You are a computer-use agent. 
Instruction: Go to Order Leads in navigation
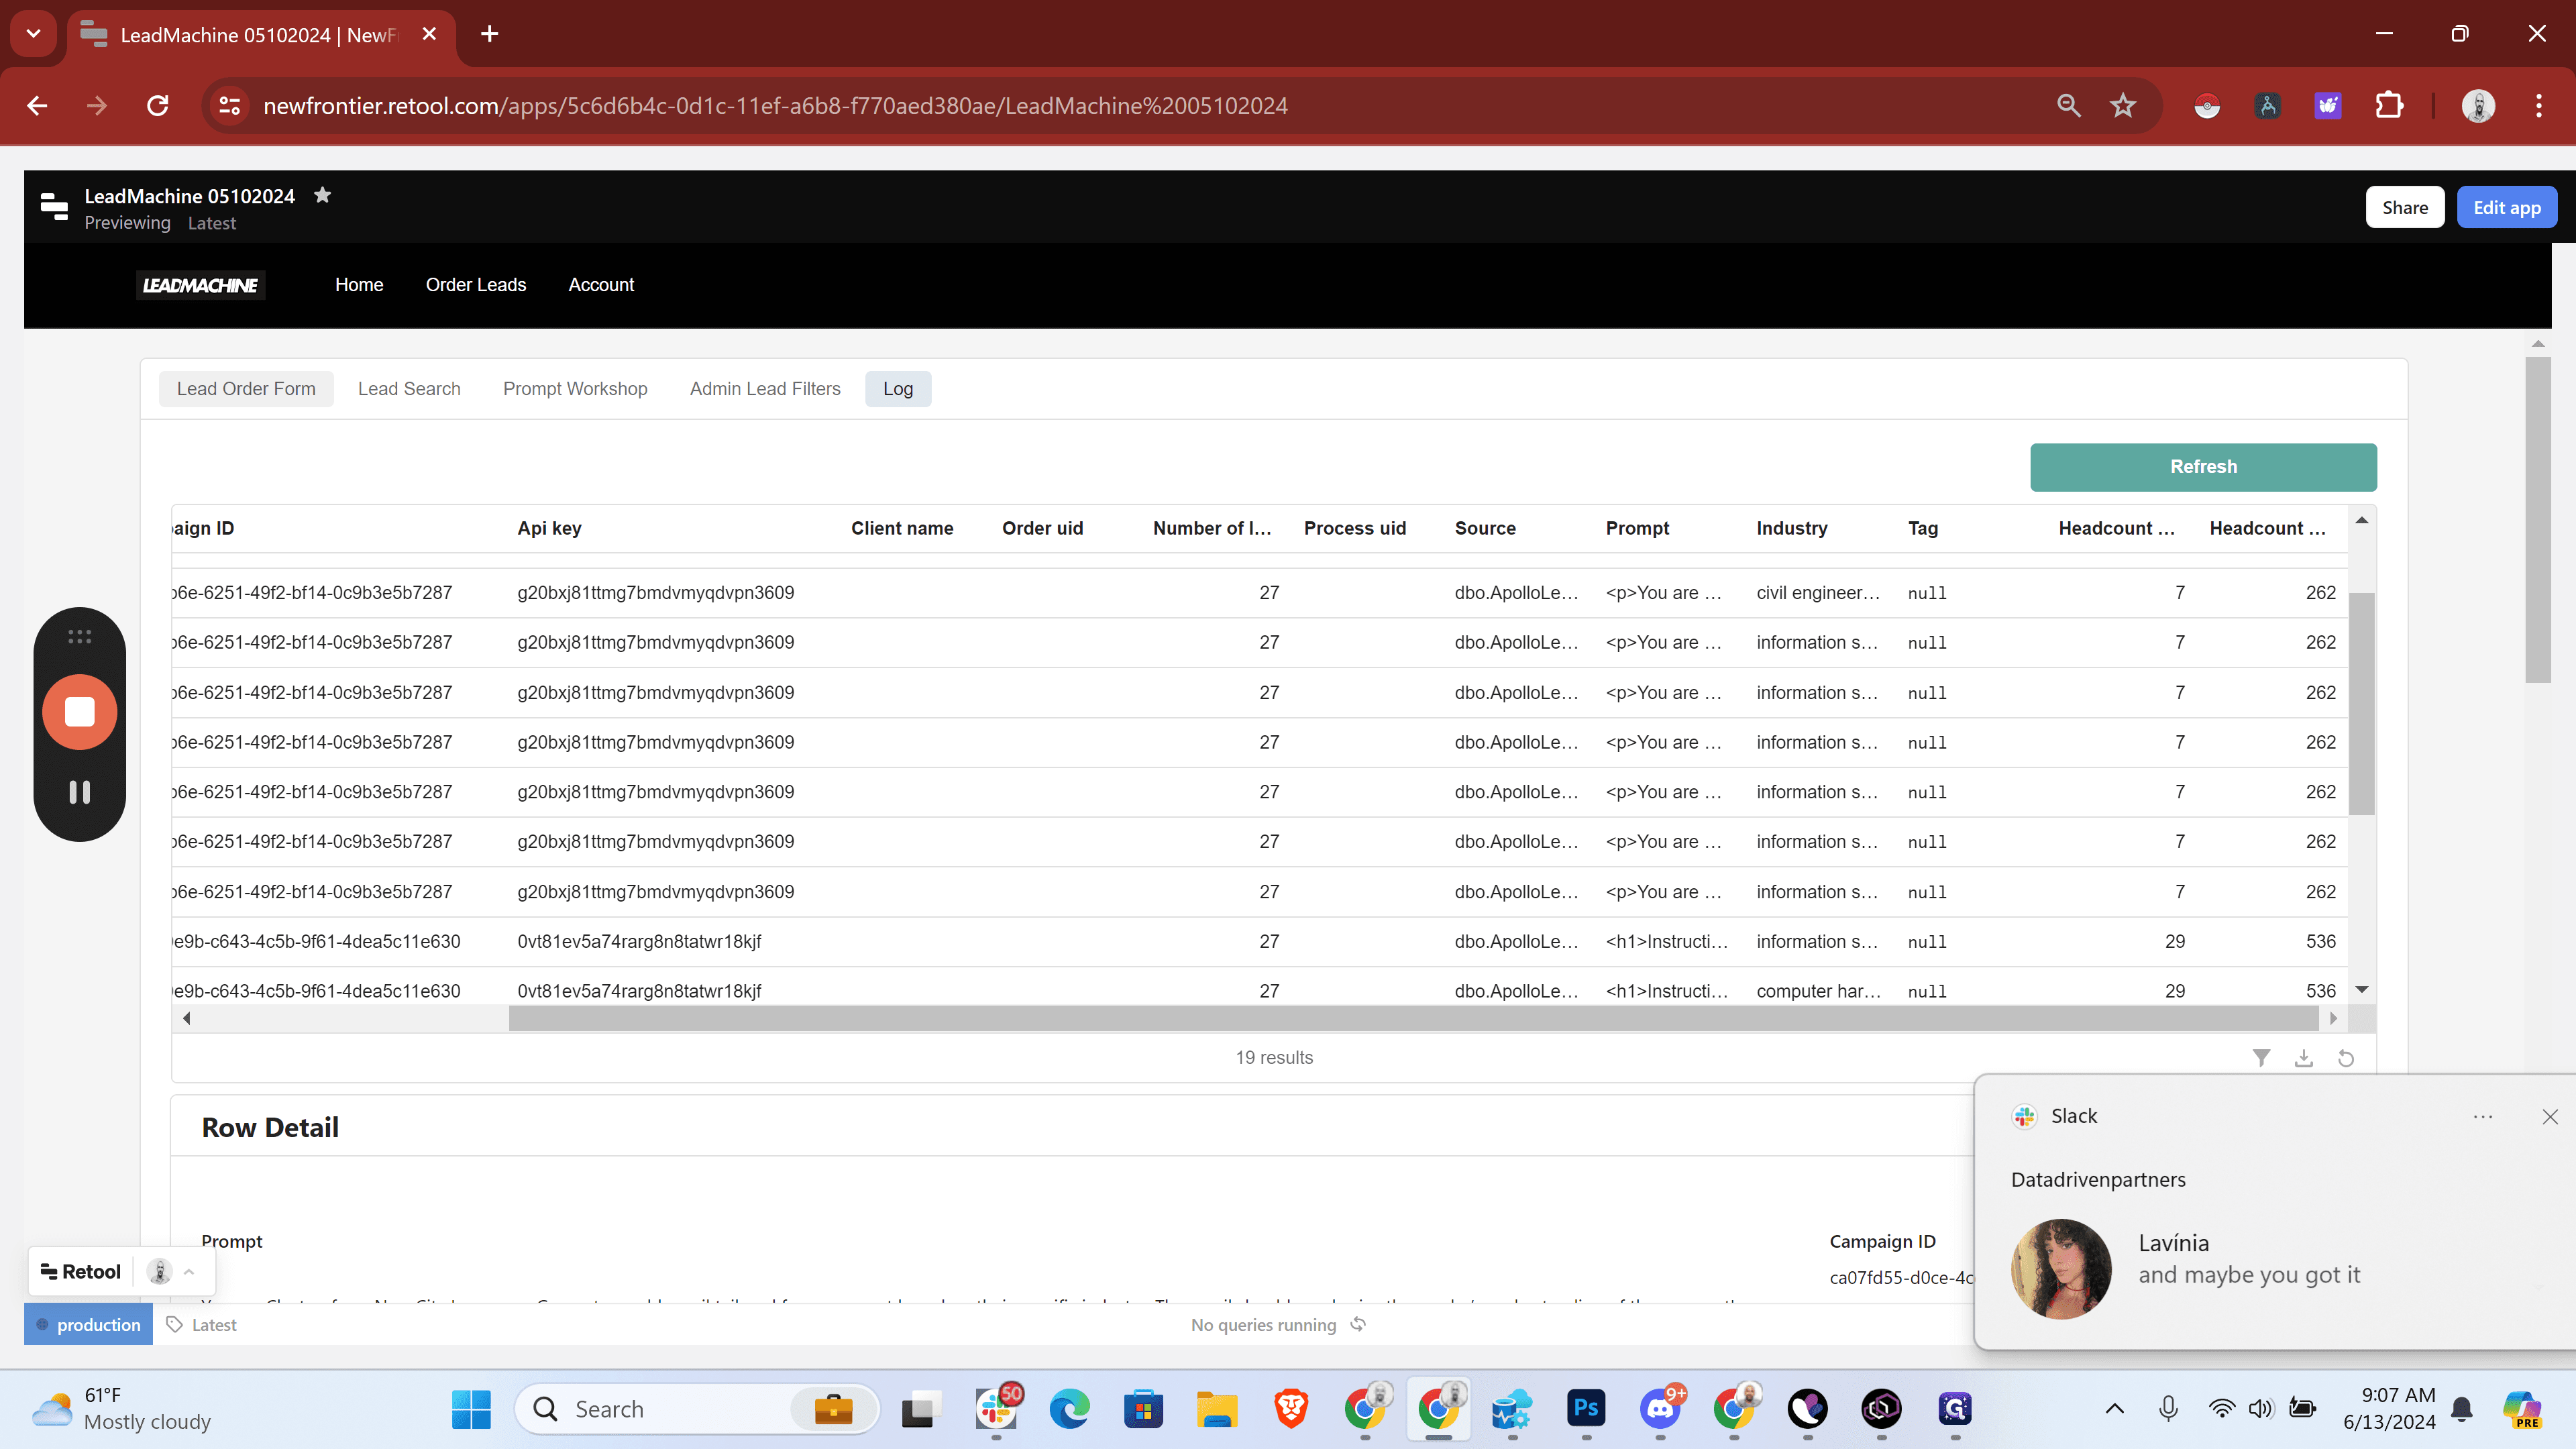[476, 285]
